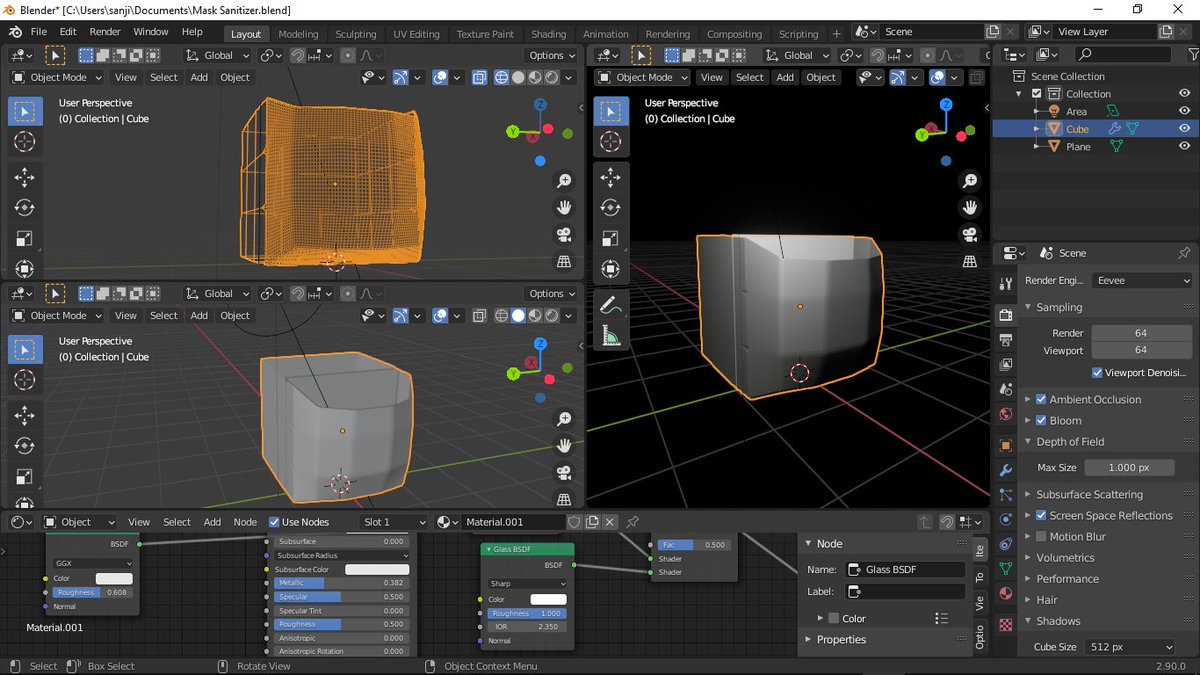Switch right viewport to orthographic grid view
The image size is (1200, 675).
click(x=969, y=261)
